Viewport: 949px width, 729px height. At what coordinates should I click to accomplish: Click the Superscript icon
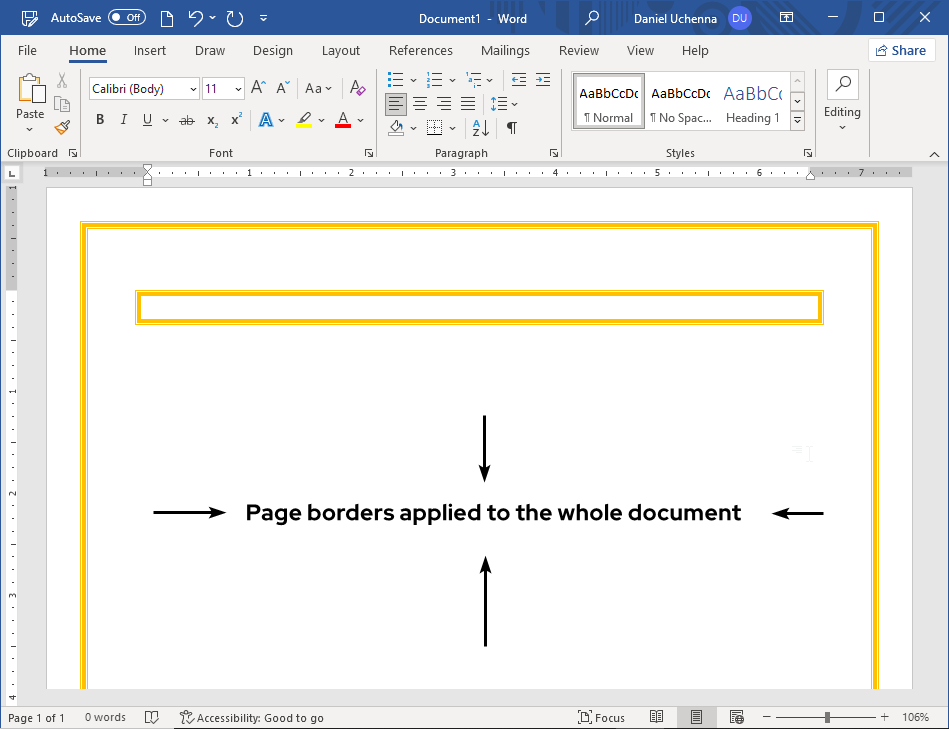point(235,119)
